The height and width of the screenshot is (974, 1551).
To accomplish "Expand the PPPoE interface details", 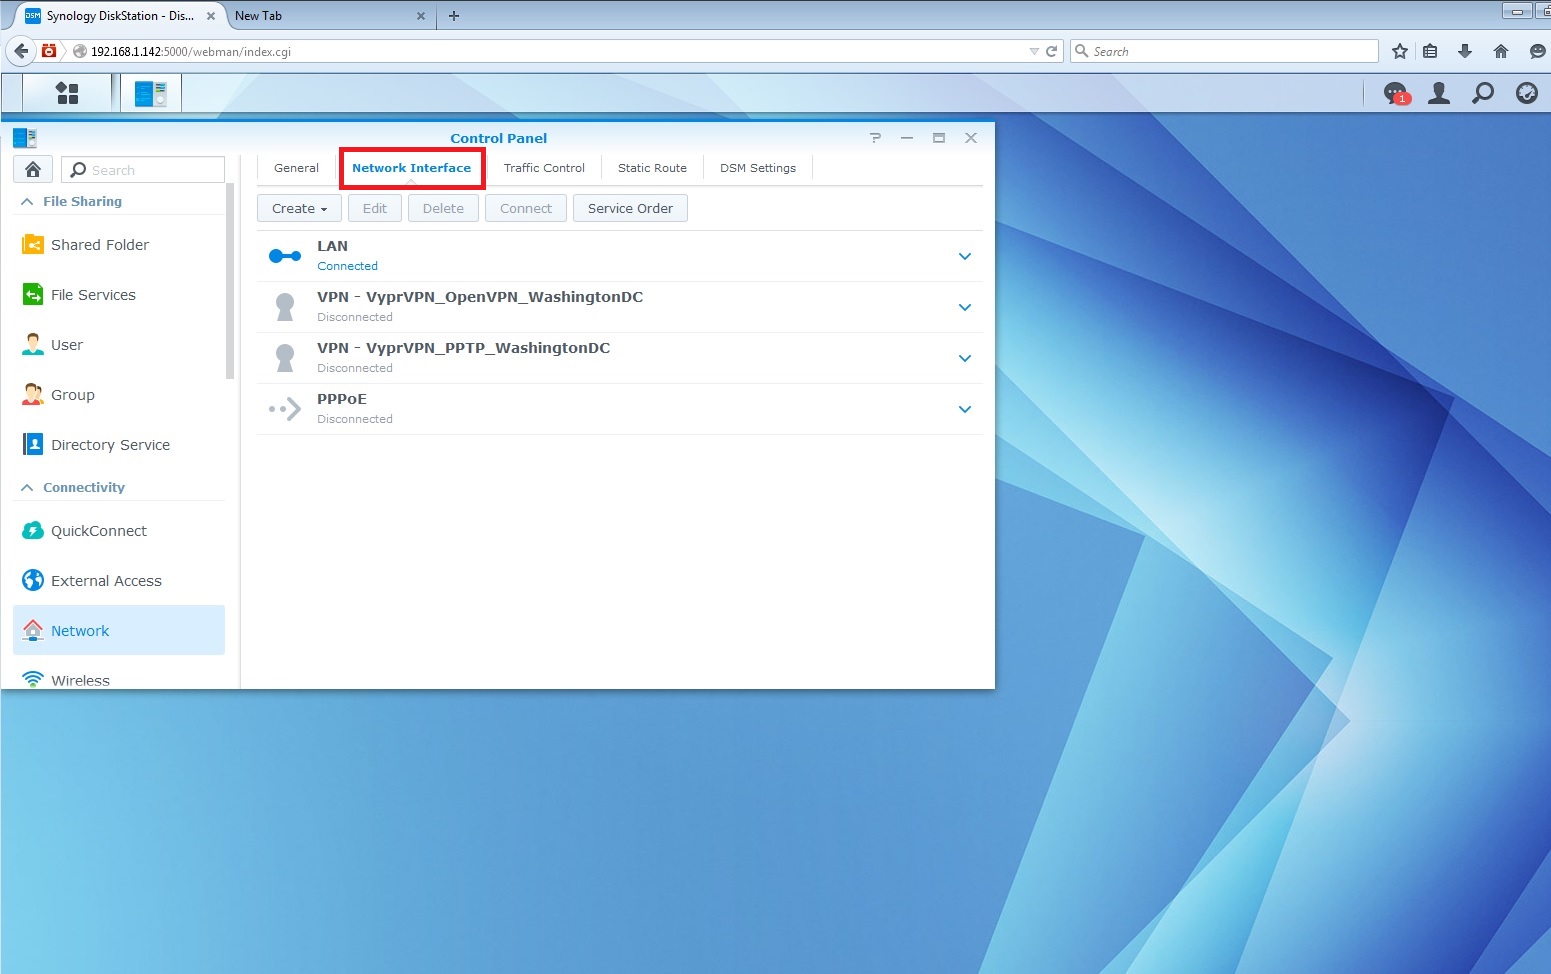I will point(964,409).
